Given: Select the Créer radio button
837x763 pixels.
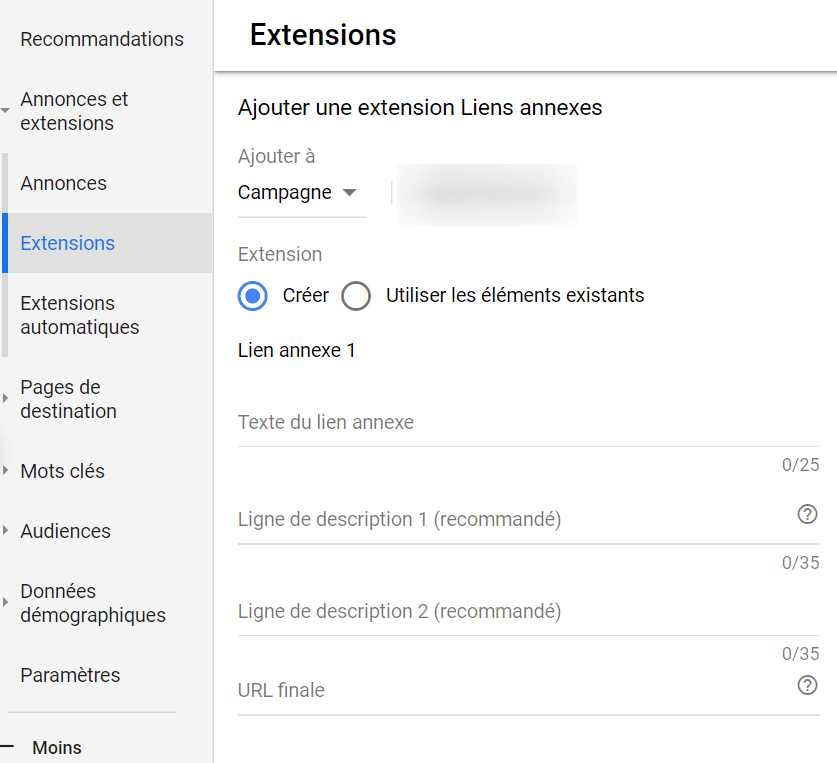Looking at the screenshot, I should pyautogui.click(x=253, y=296).
